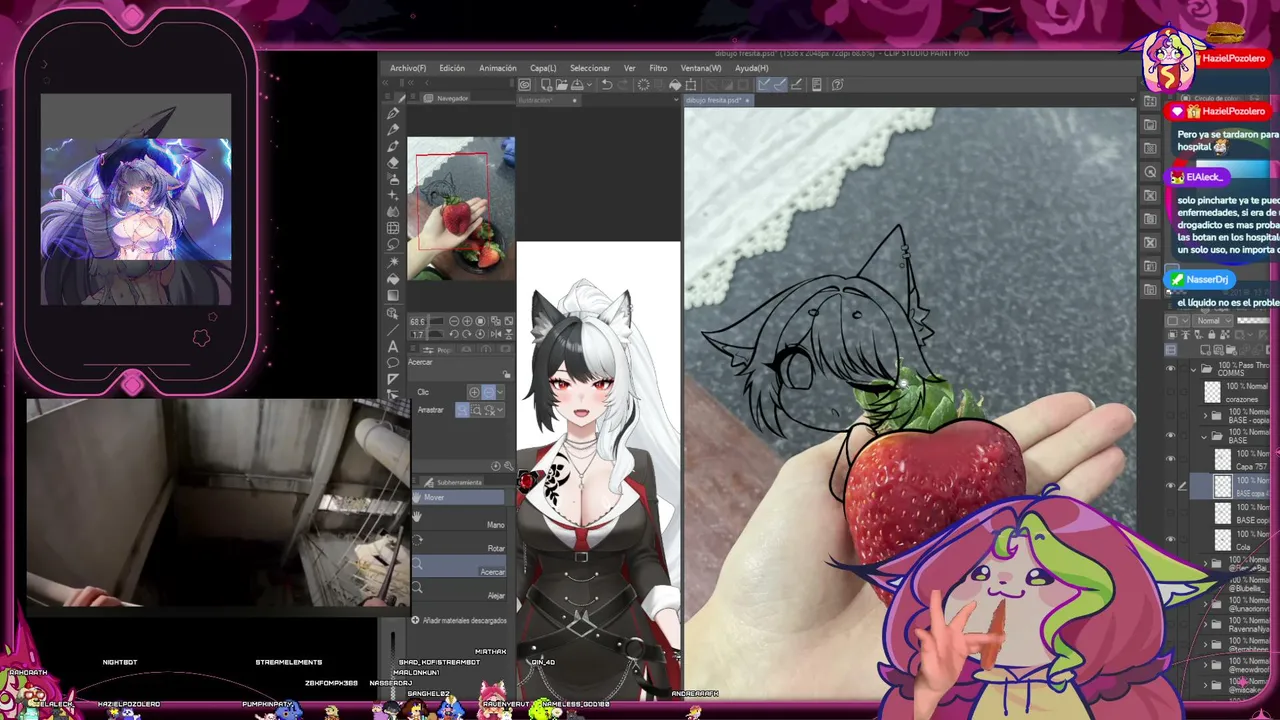The width and height of the screenshot is (1280, 720).
Task: Click the Clear (delete) spinner icon
Action: click(x=644, y=85)
